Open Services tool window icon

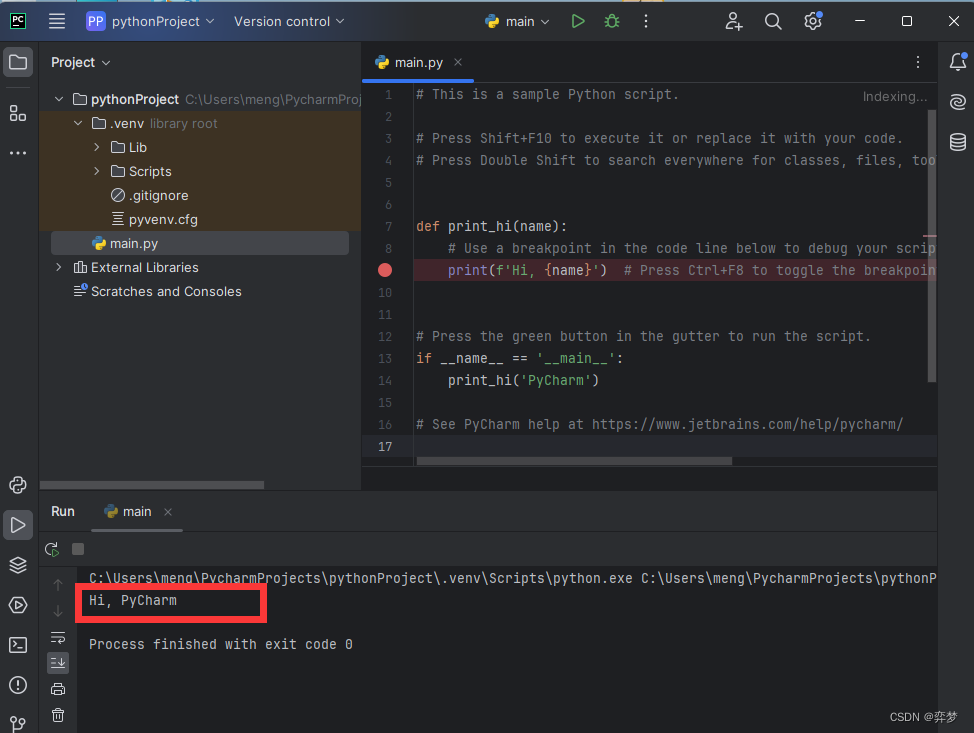18,605
